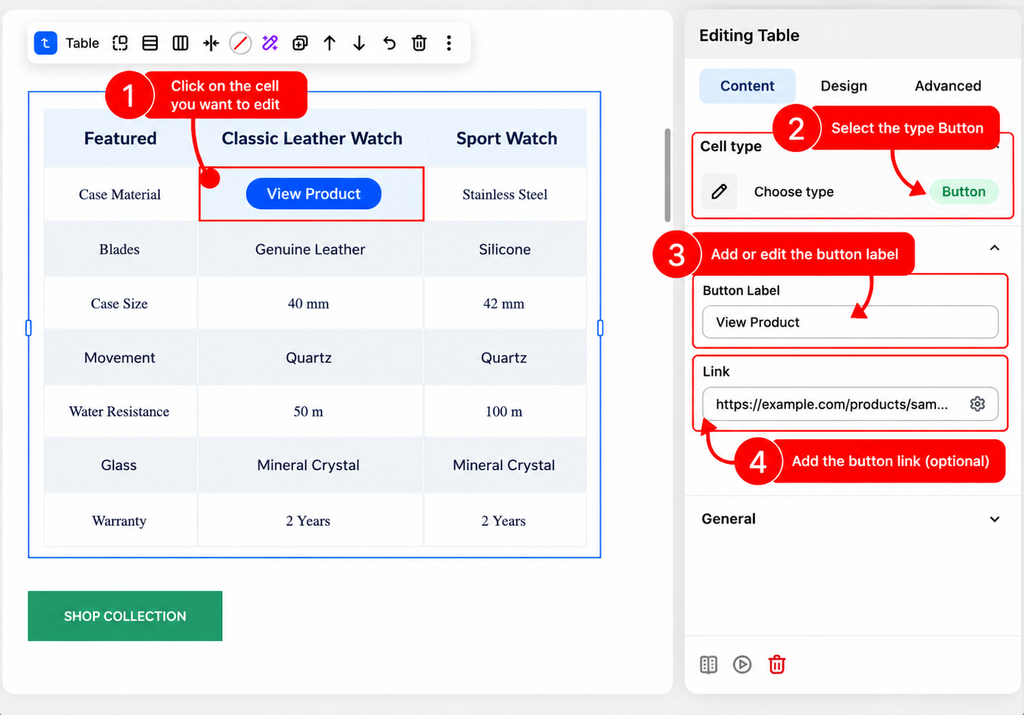Screen dimensions: 1024x715
Task: Click the red trash icon in the panel footer
Action: [776, 665]
